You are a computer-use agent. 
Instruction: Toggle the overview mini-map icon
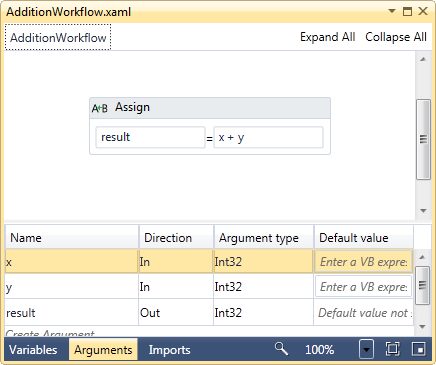tap(419, 349)
